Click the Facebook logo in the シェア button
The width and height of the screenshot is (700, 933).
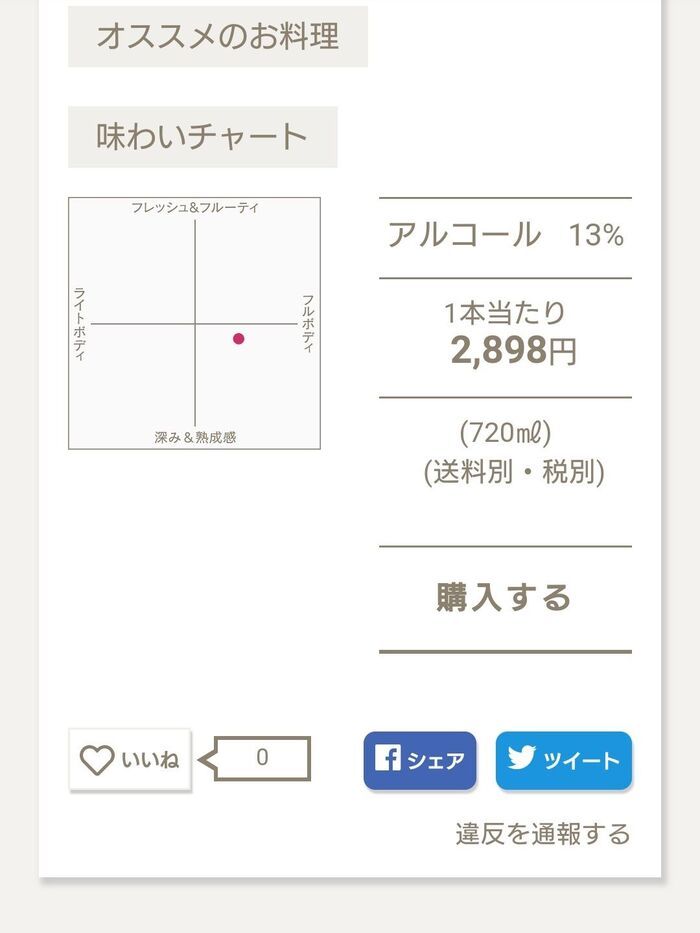pos(387,759)
